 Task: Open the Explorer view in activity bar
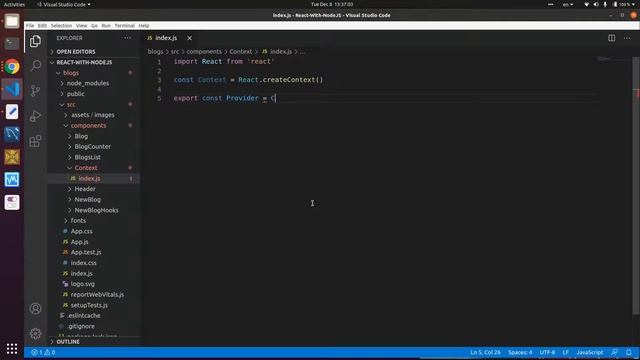pyautogui.click(x=36, y=41)
